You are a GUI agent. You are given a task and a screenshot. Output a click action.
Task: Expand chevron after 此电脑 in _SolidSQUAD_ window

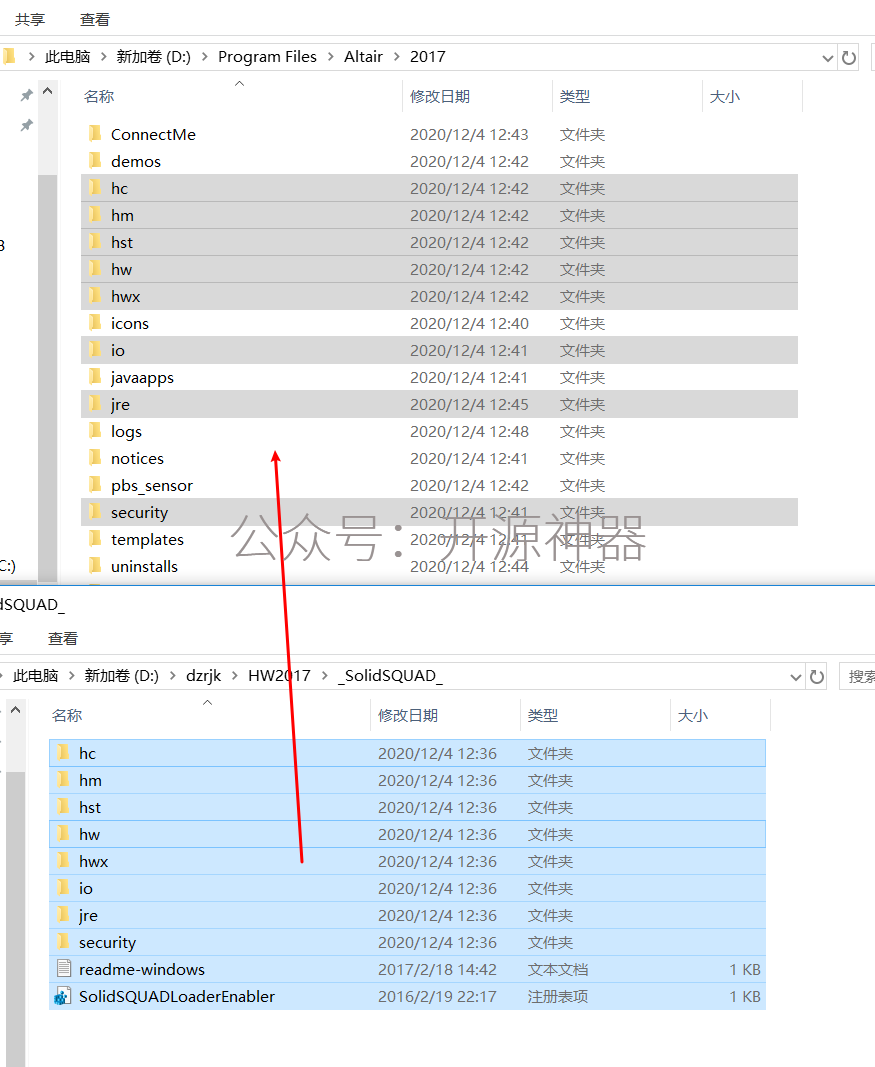71,675
